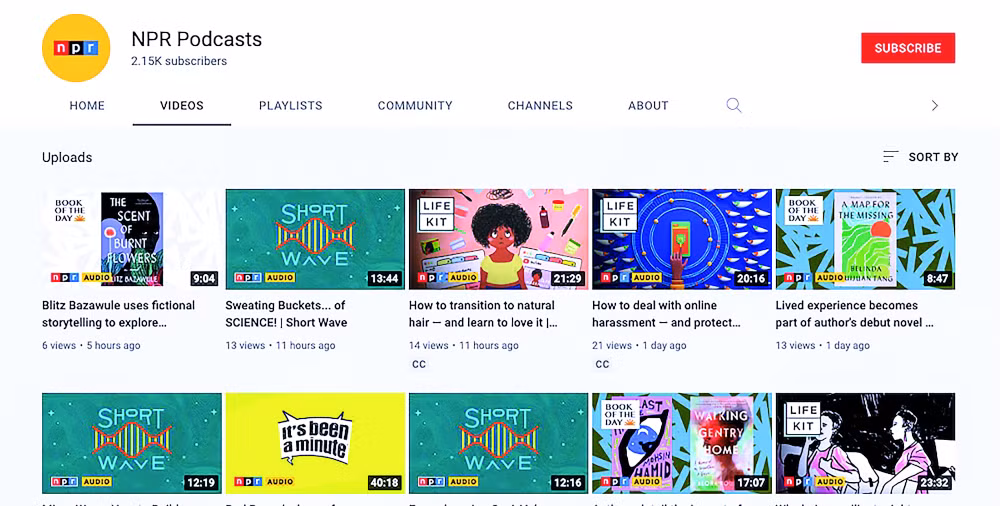Viewport: 1000px width, 506px height.
Task: Click the NPR Podcasts channel name
Action: tap(196, 39)
